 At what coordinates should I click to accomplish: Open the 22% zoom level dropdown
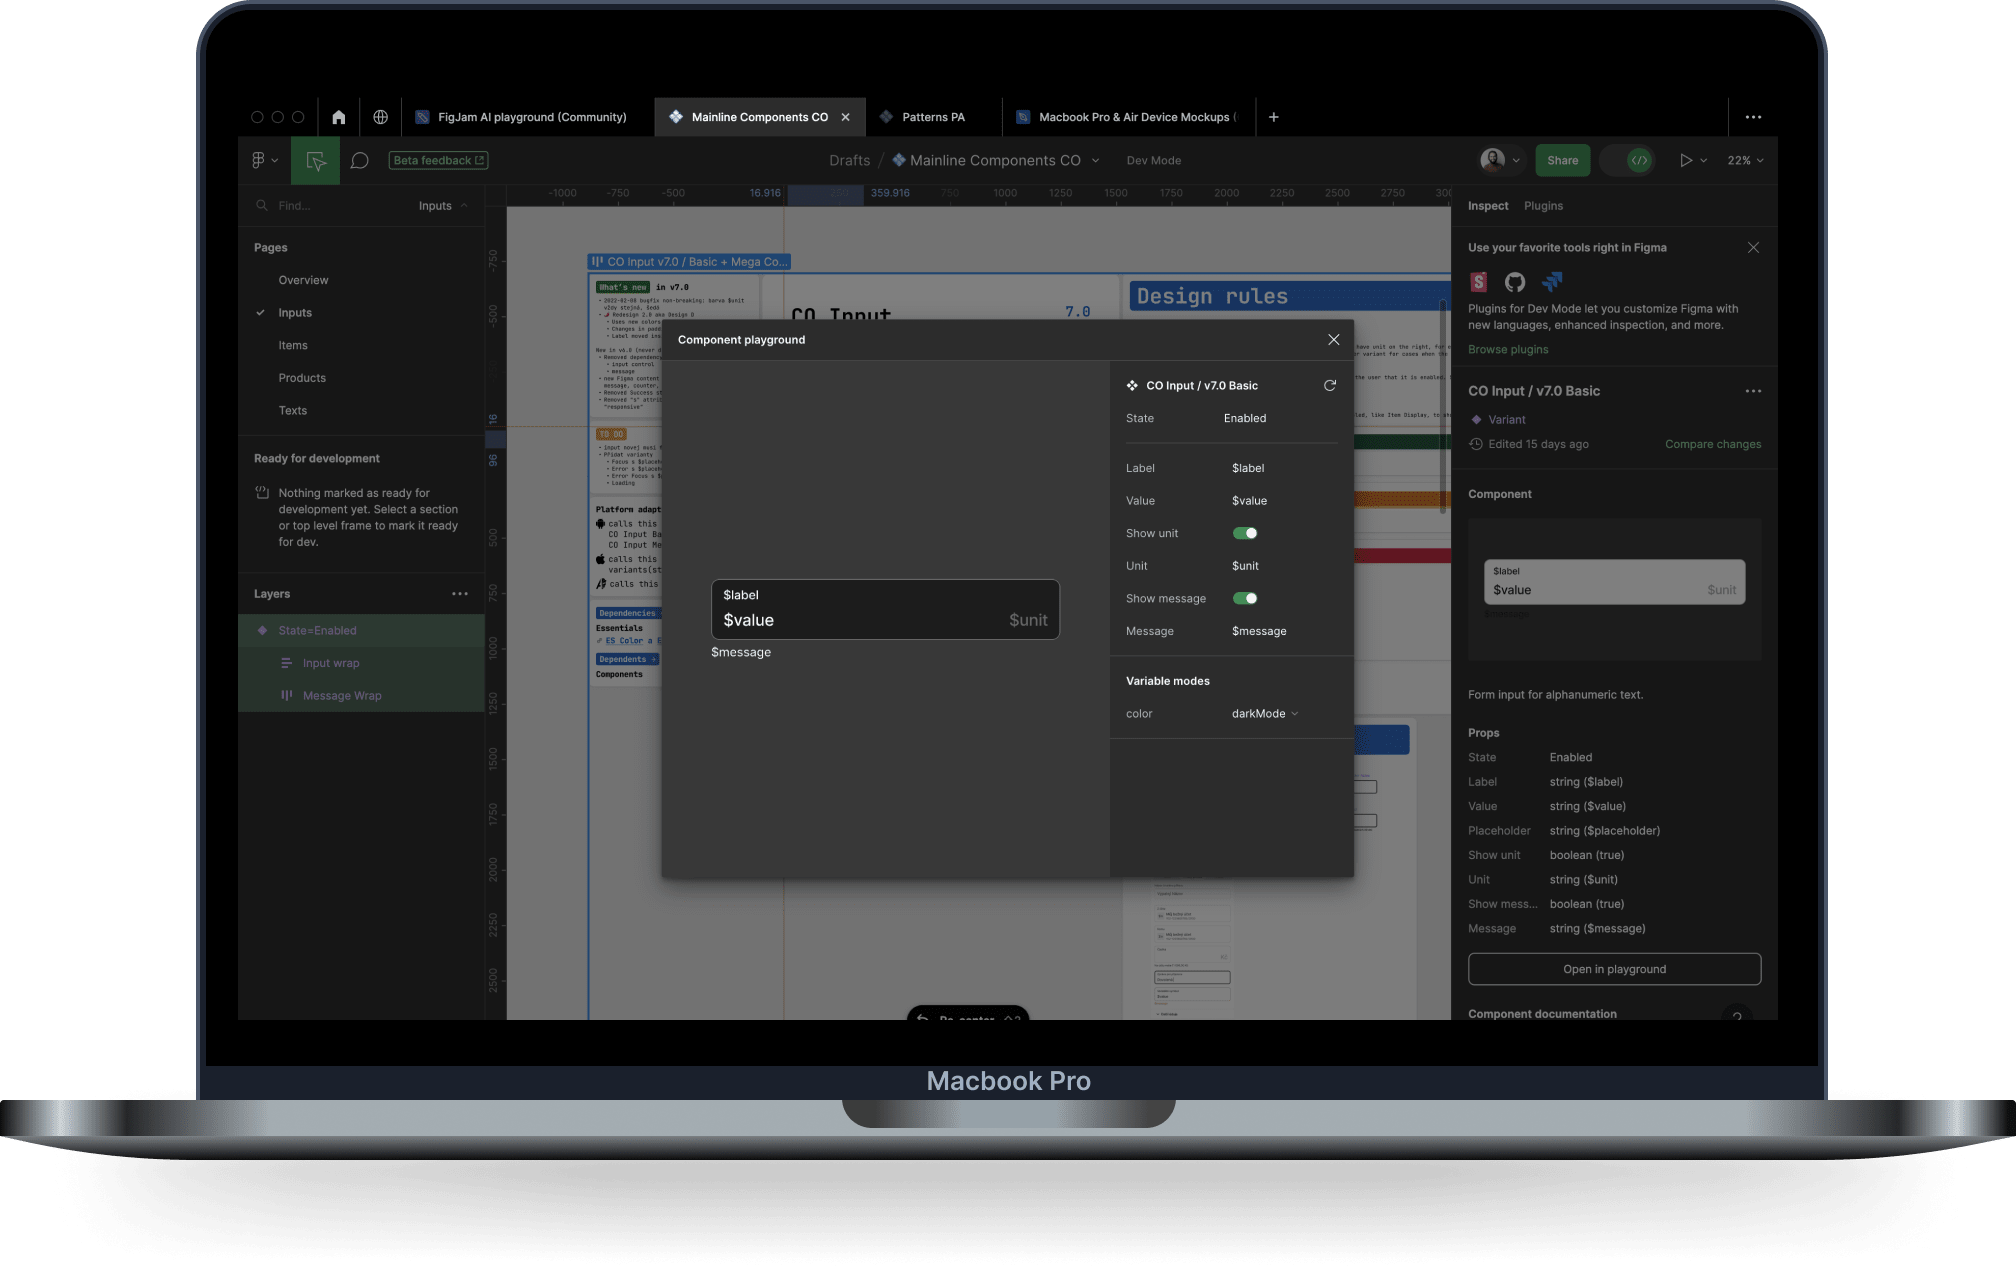(1745, 160)
